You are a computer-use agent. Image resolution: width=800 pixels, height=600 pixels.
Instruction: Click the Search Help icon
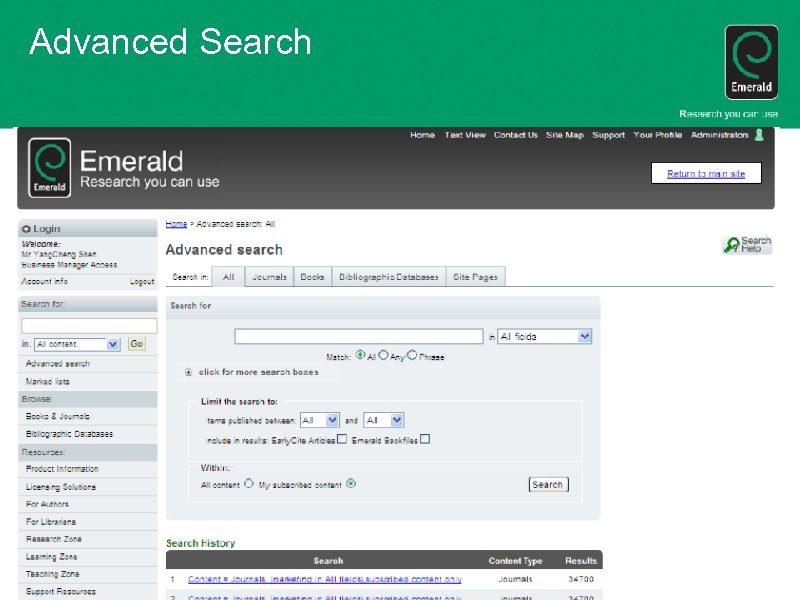pos(750,243)
